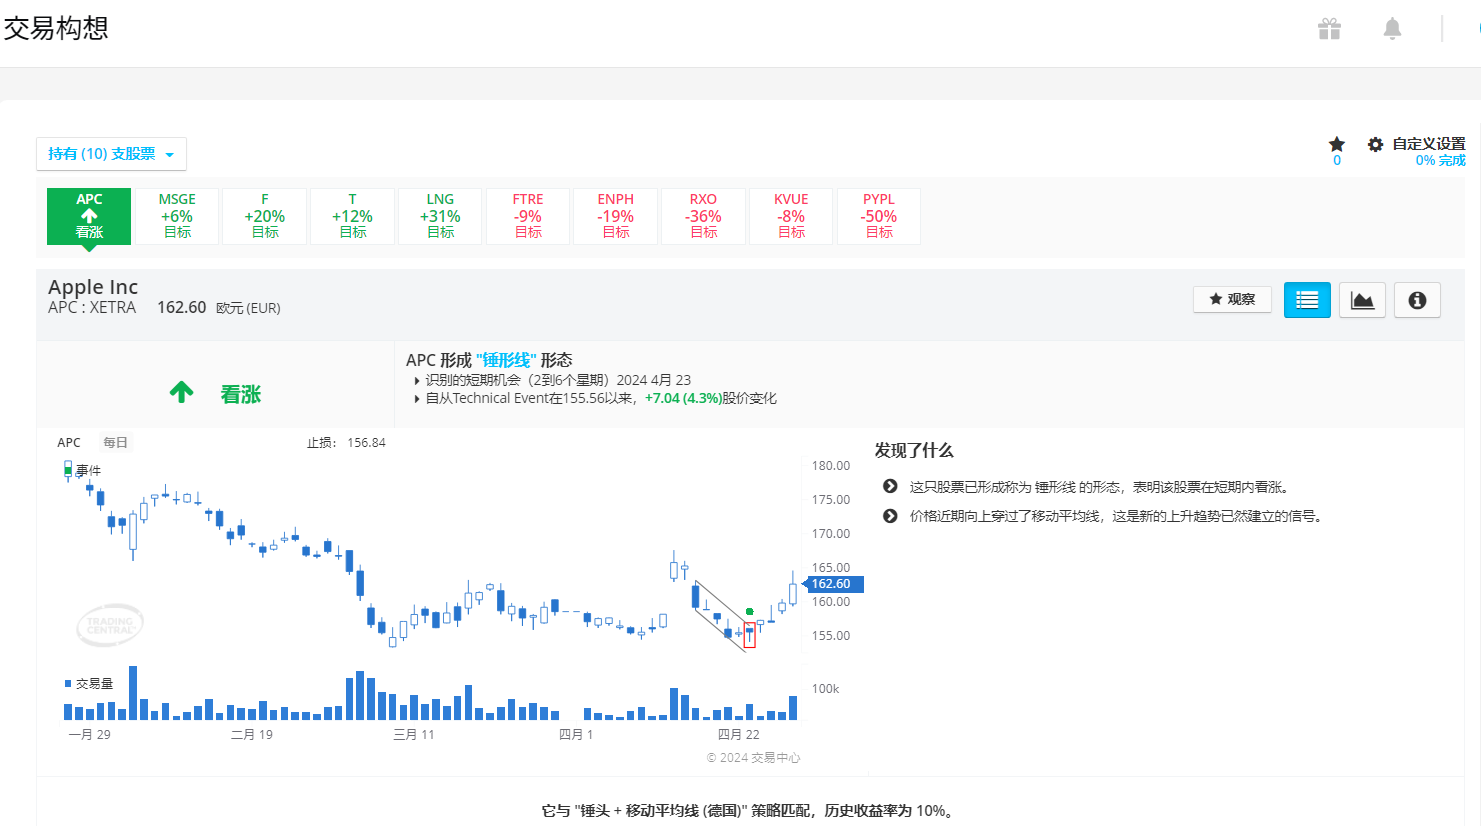Switch to list detail view
The image size is (1481, 834).
[1307, 300]
